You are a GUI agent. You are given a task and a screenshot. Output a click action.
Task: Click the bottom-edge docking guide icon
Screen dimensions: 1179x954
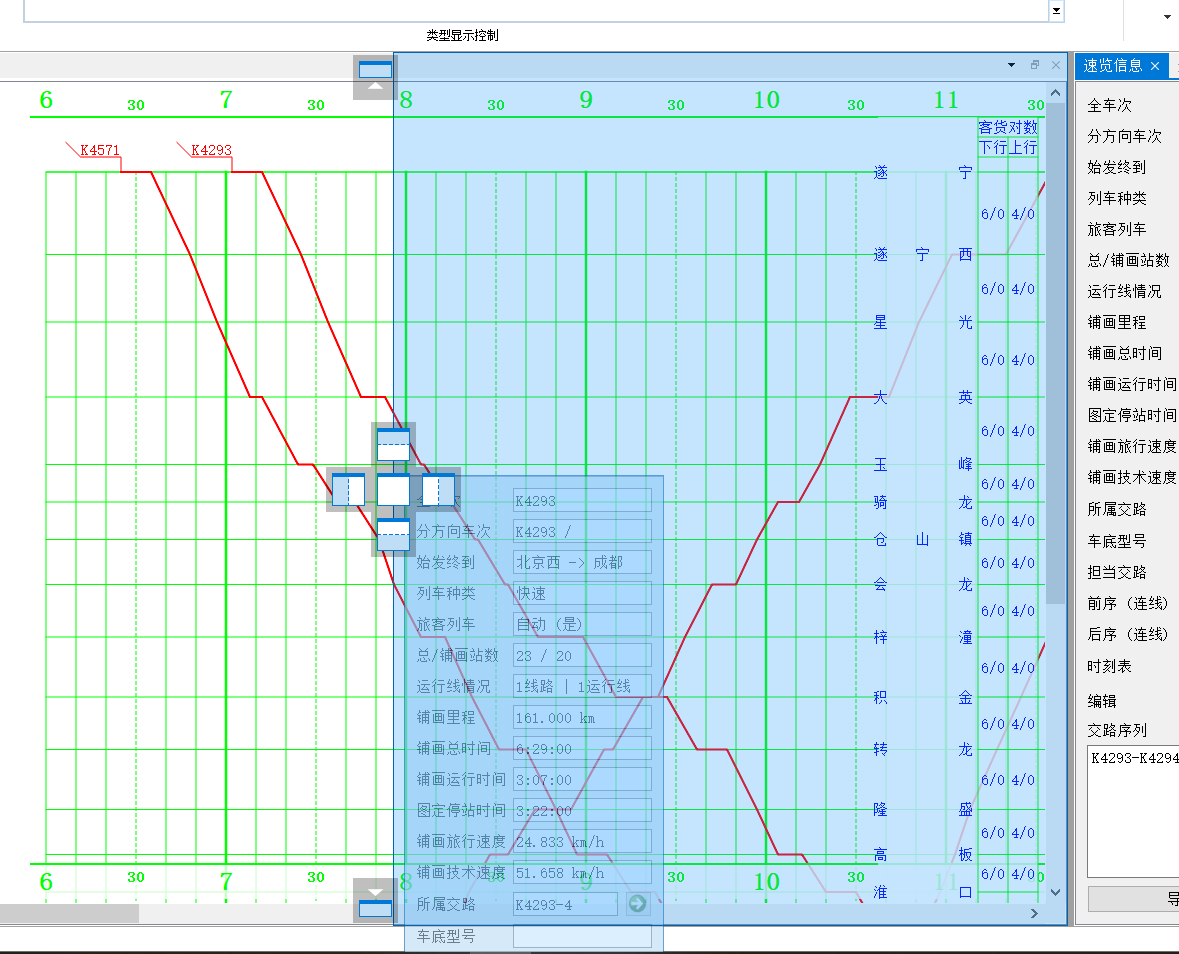click(375, 901)
